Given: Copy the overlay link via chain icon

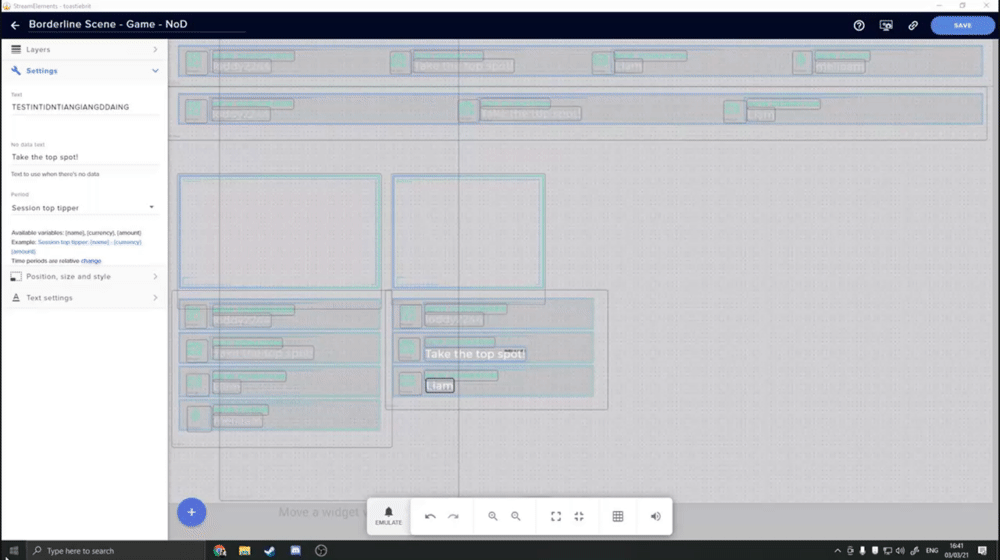Looking at the screenshot, I should [x=913, y=26].
